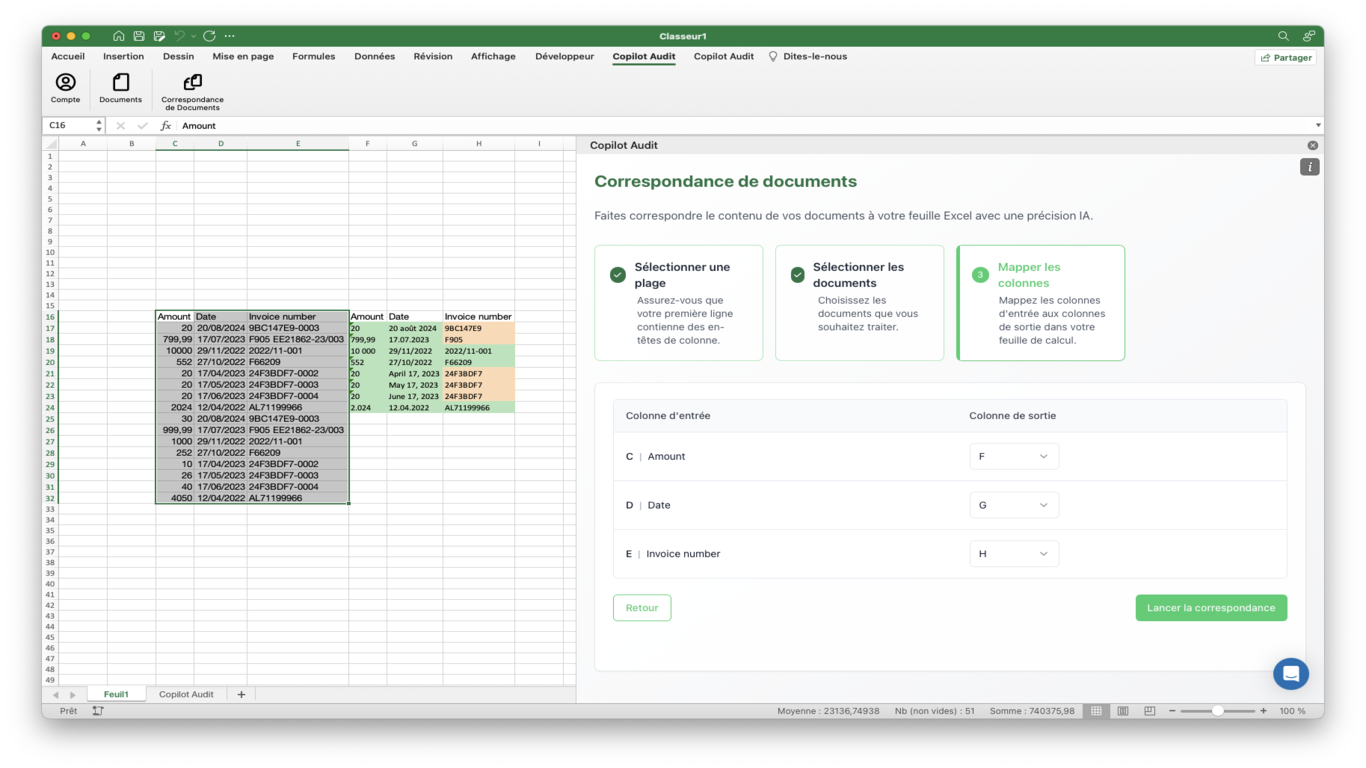
Task: Click the info icon in Copilot Audit panel
Action: click(1309, 167)
